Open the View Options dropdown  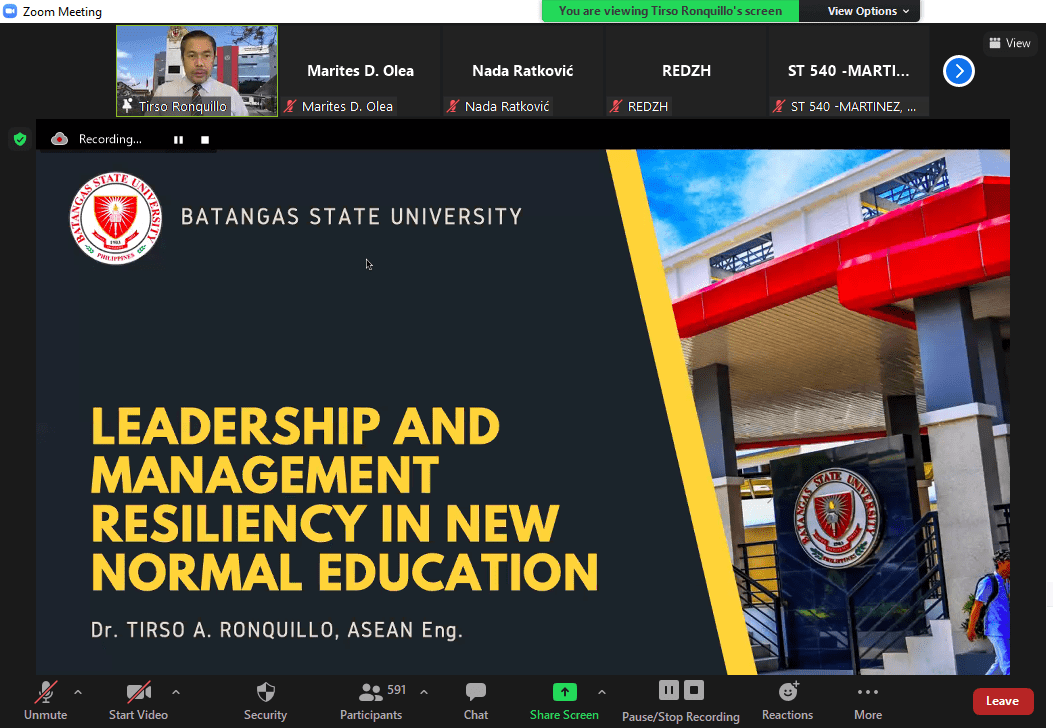pyautogui.click(x=868, y=11)
